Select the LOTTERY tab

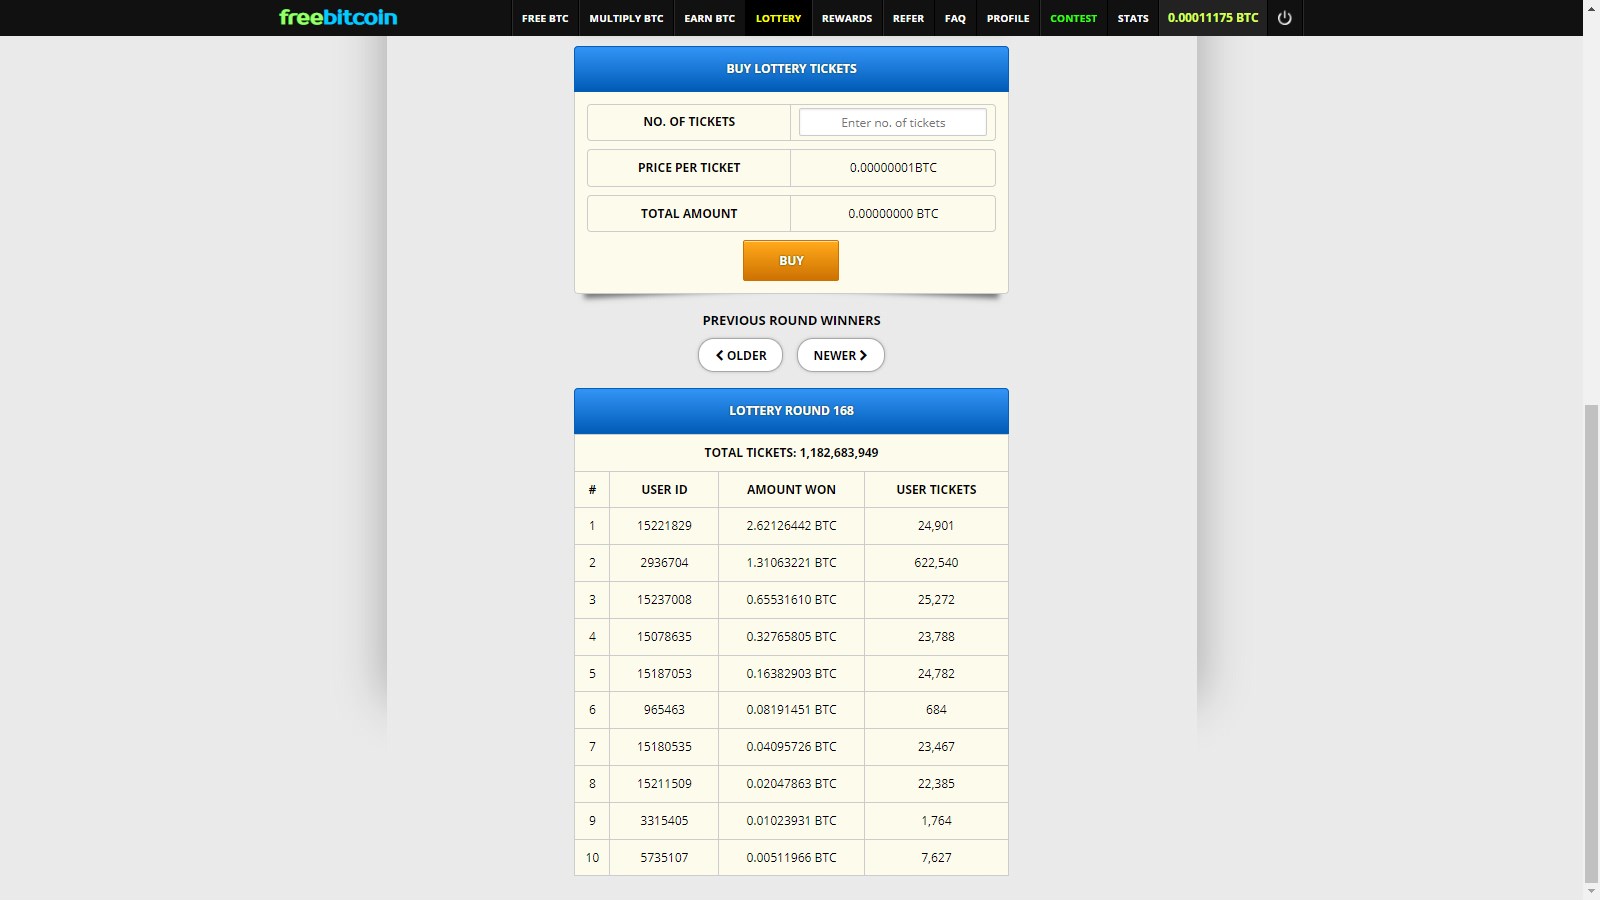(778, 17)
